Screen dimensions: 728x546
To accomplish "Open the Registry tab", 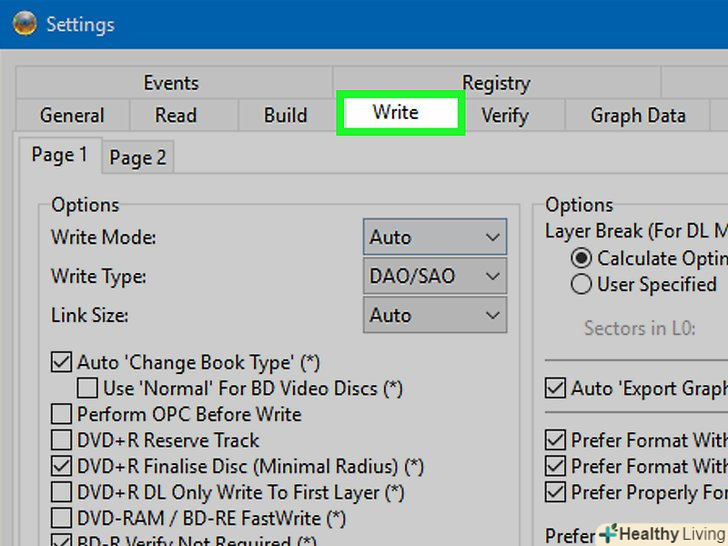I will click(496, 83).
